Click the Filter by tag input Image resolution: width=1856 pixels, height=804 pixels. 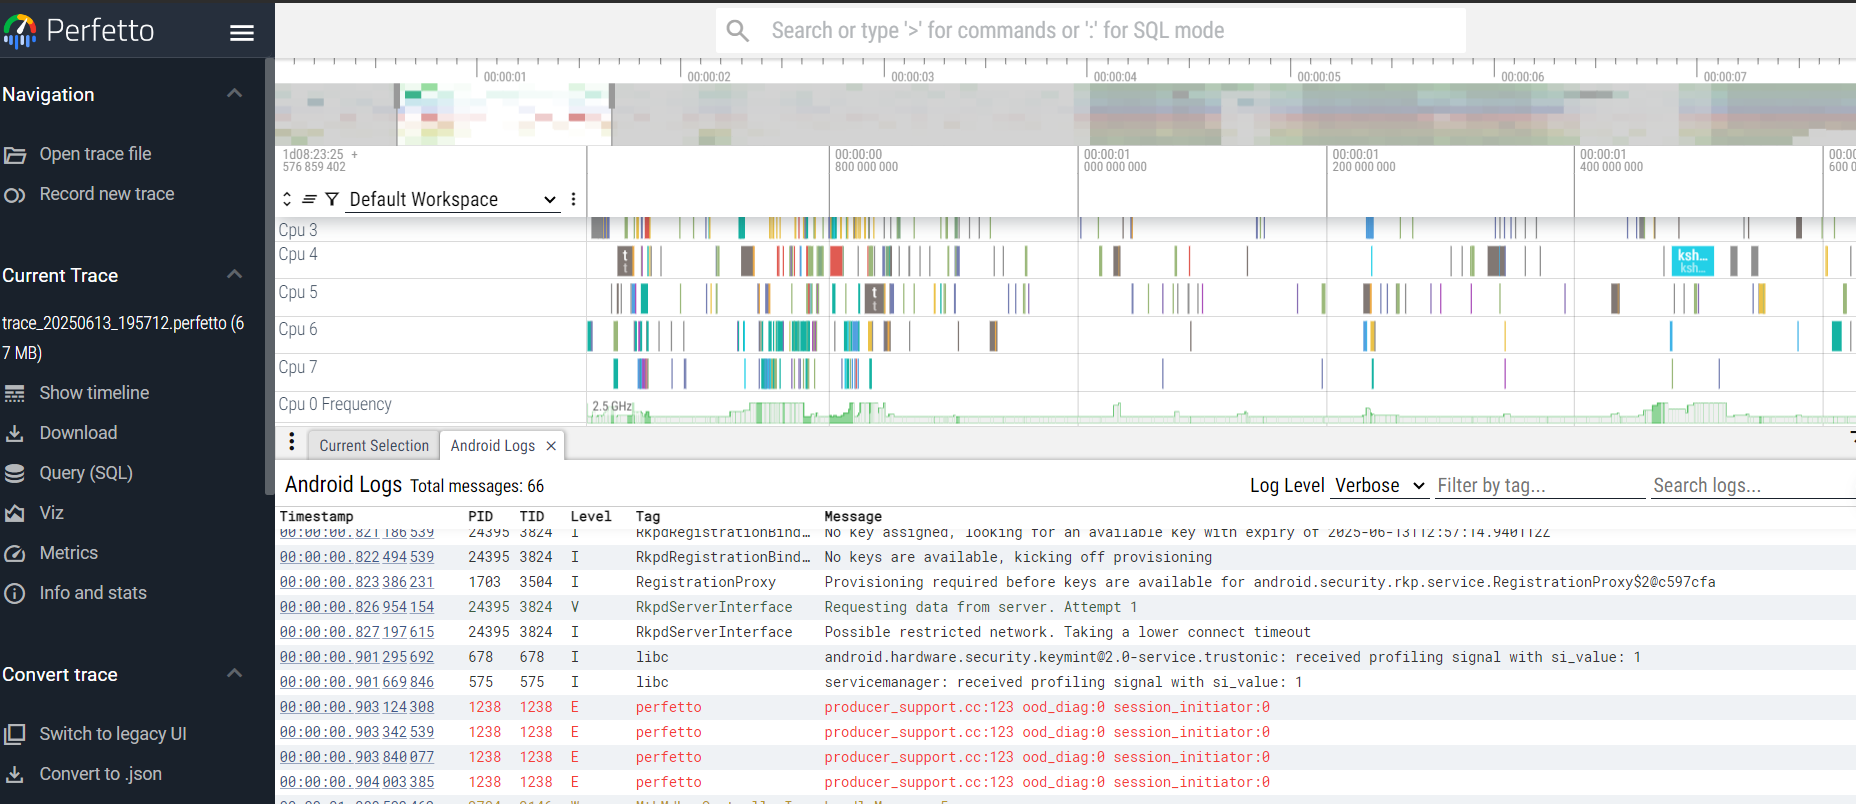[x=1540, y=485]
